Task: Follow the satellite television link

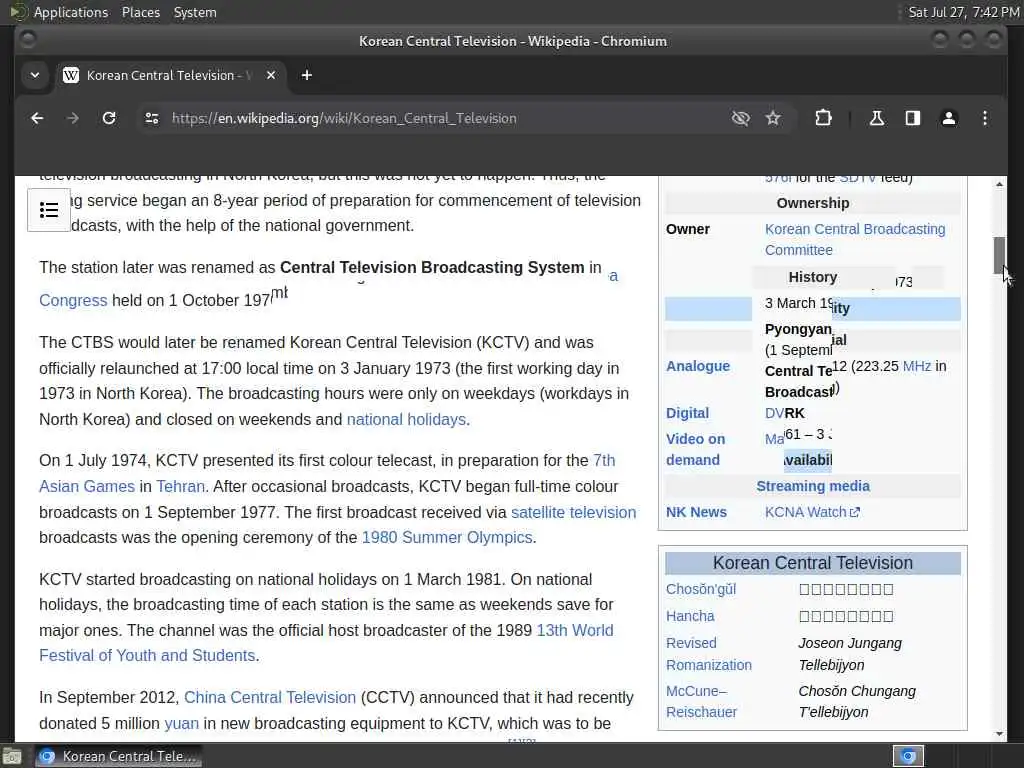Action: (573, 513)
